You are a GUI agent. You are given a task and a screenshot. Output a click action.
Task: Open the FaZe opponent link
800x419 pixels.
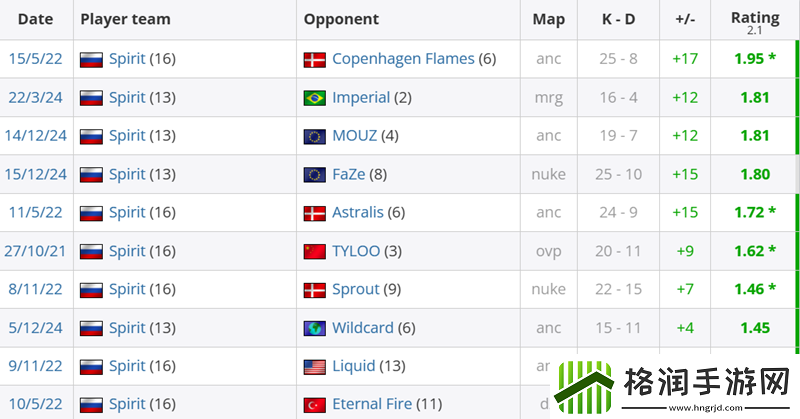(351, 174)
